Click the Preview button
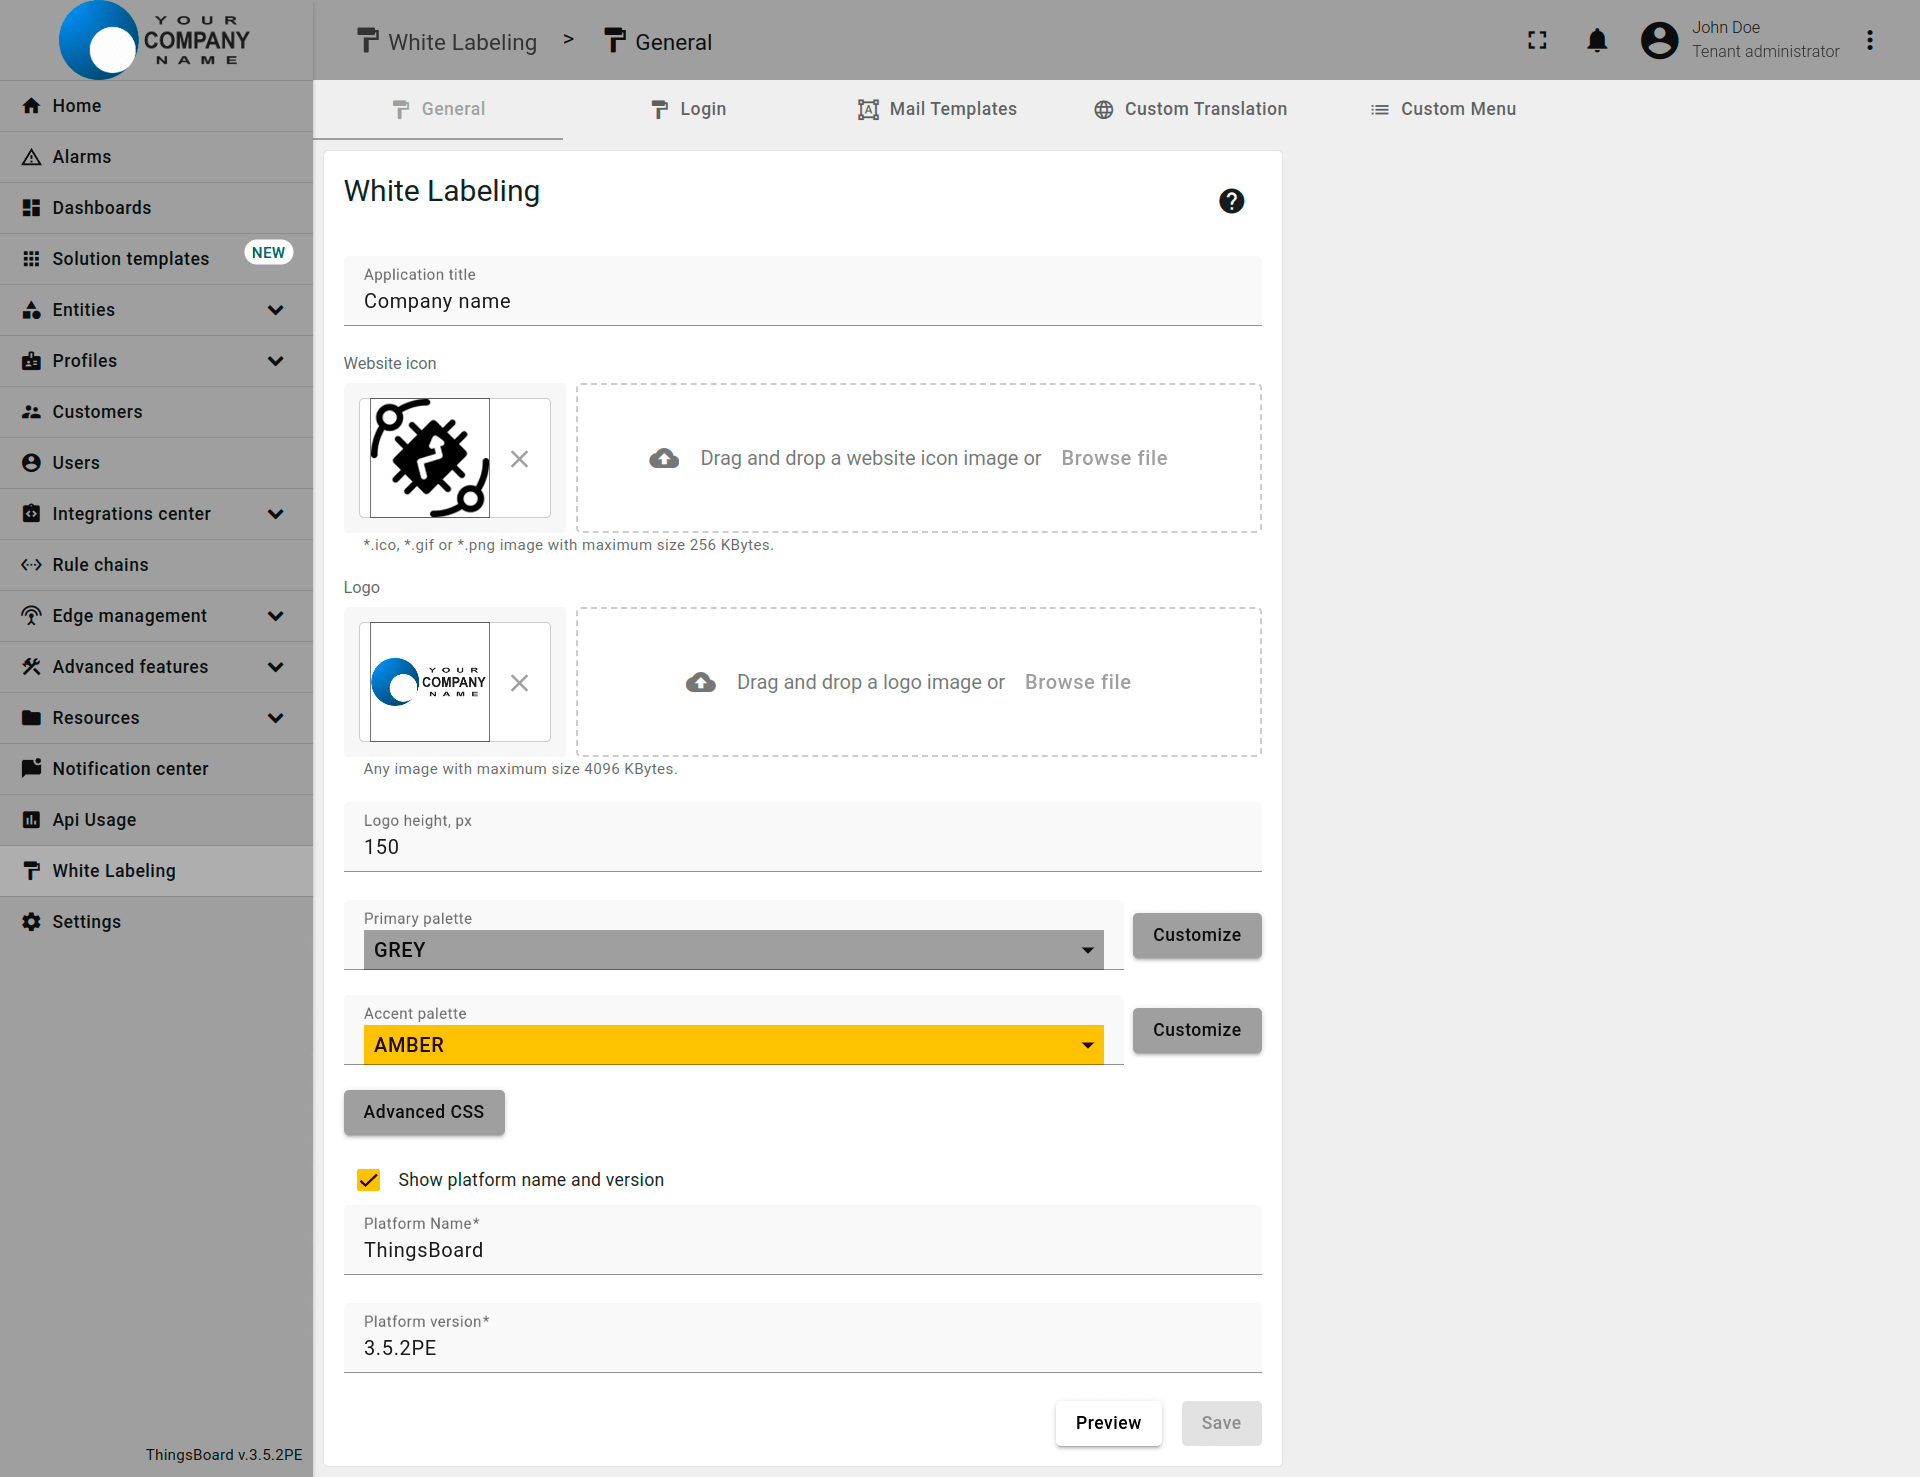This screenshot has height=1477, width=1920. 1108,1423
